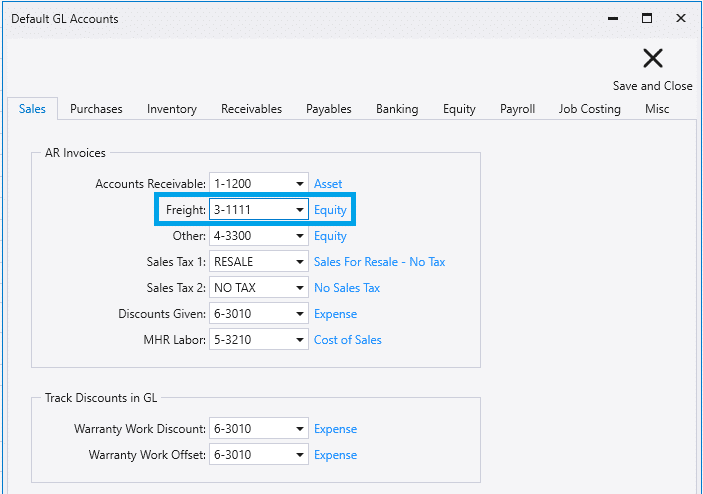Click the Save and Close X icon
Image resolution: width=703 pixels, height=494 pixels.
tap(652, 59)
